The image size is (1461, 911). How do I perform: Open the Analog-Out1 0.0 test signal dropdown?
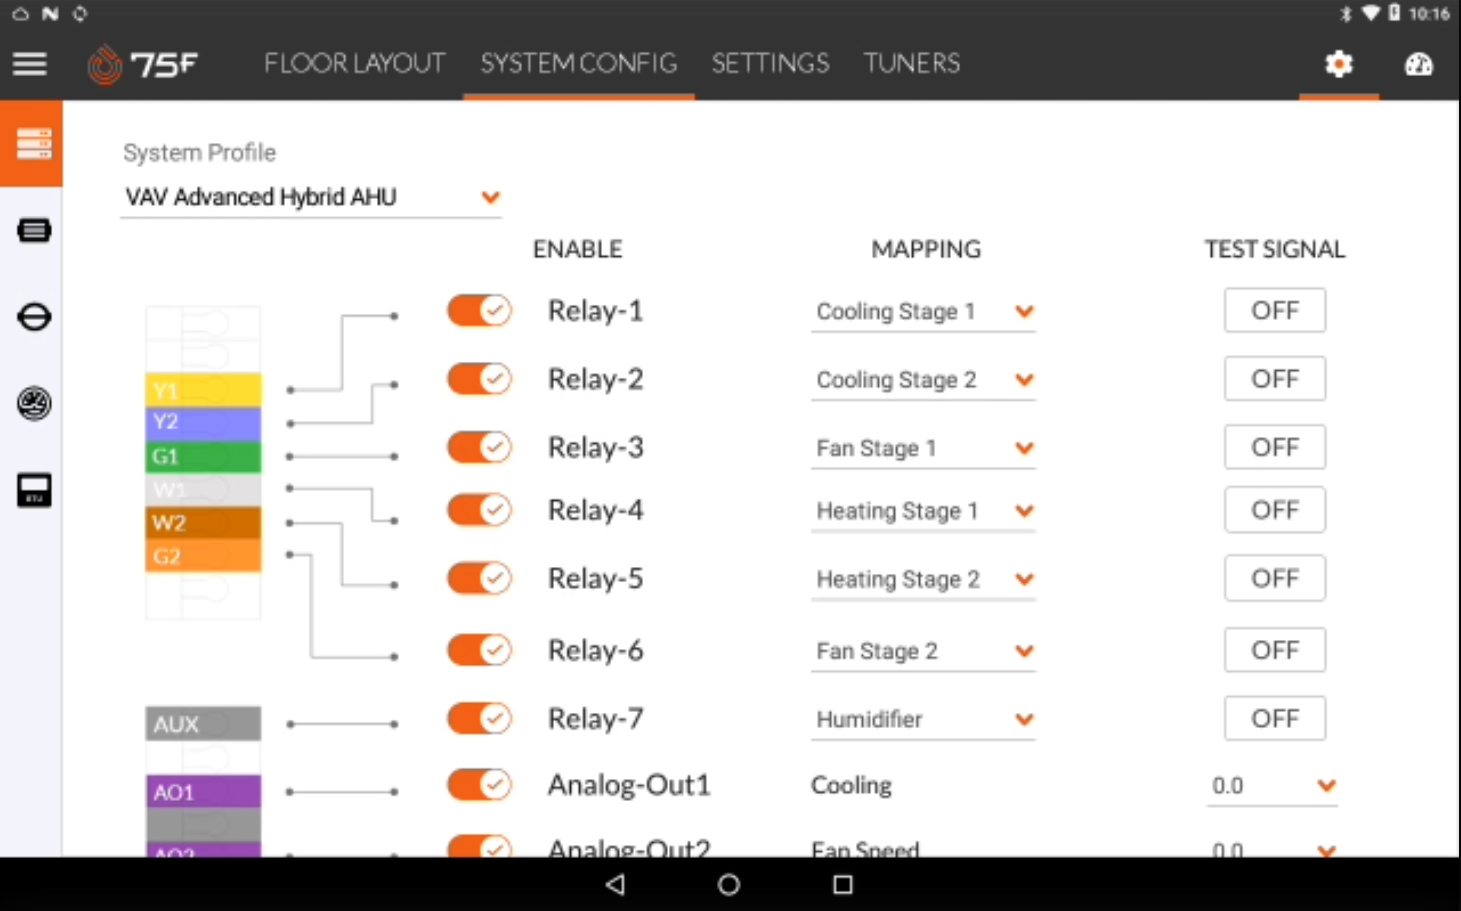(x=1272, y=786)
